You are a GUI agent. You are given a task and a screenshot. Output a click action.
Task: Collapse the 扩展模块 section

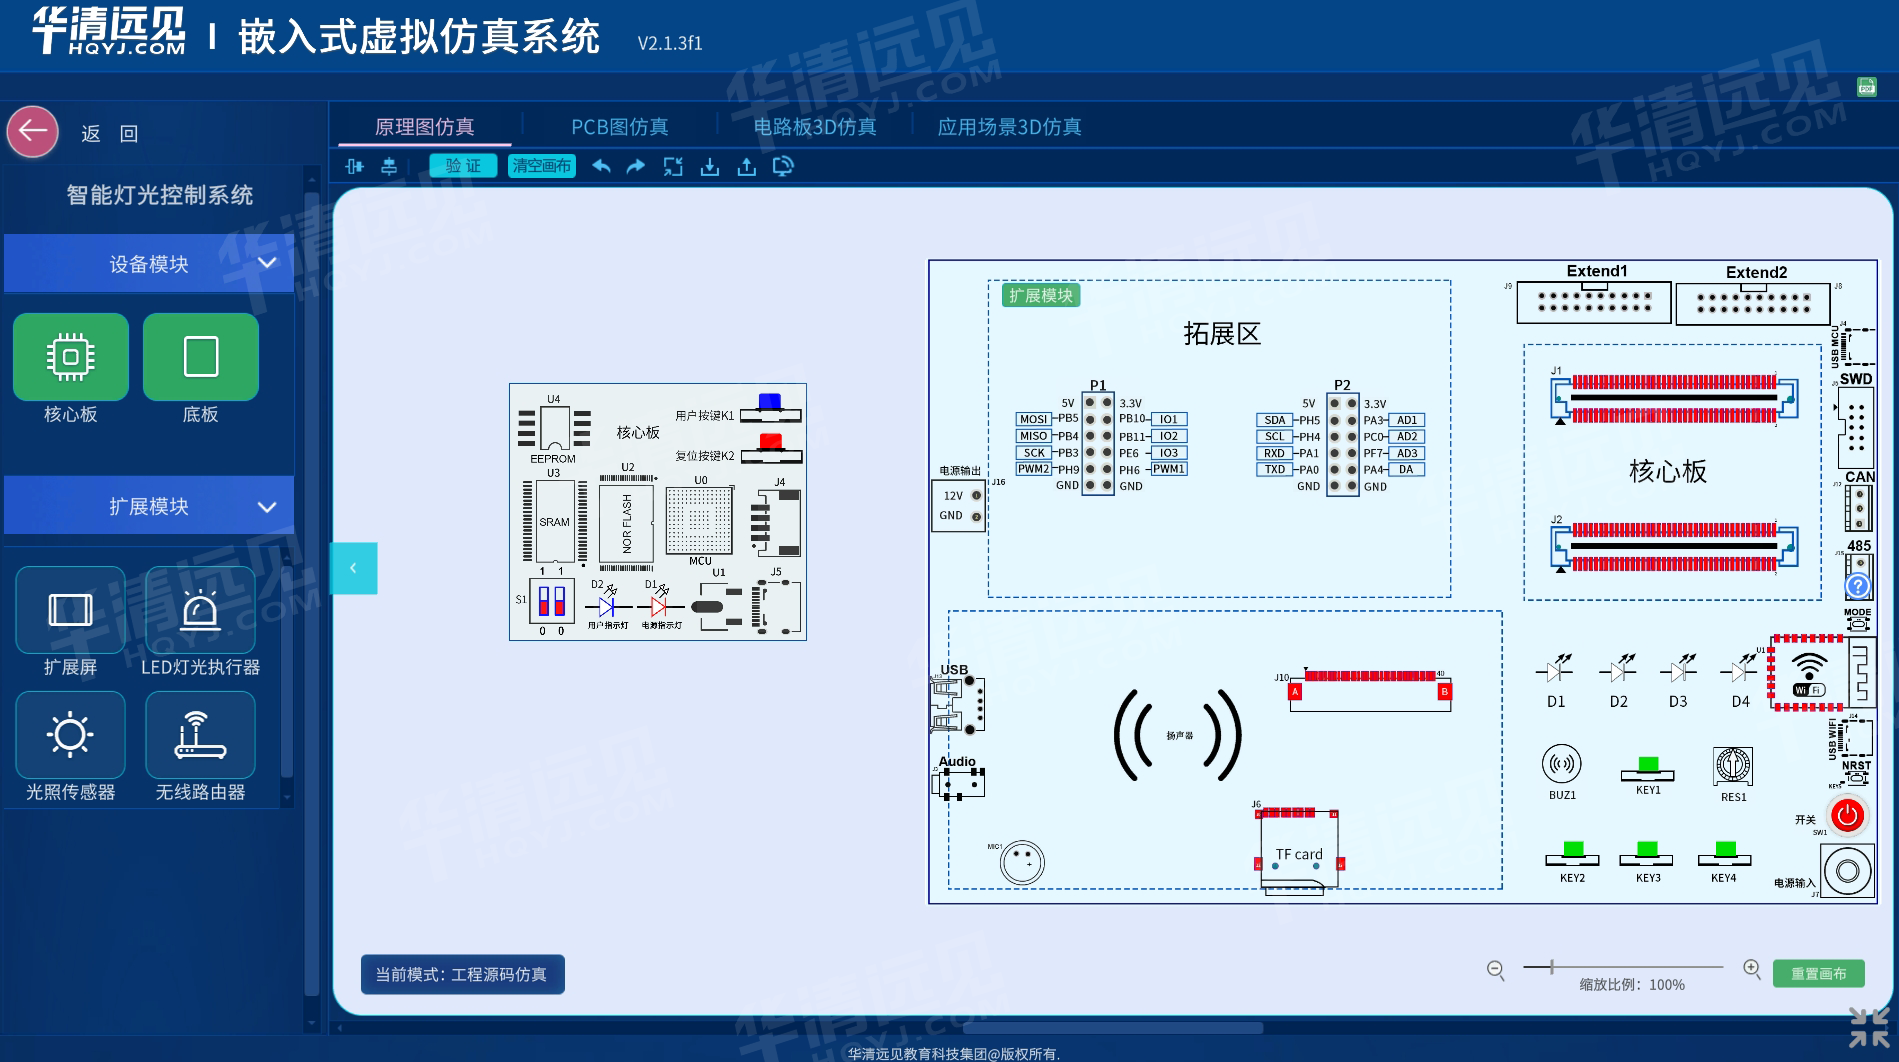[x=267, y=507]
